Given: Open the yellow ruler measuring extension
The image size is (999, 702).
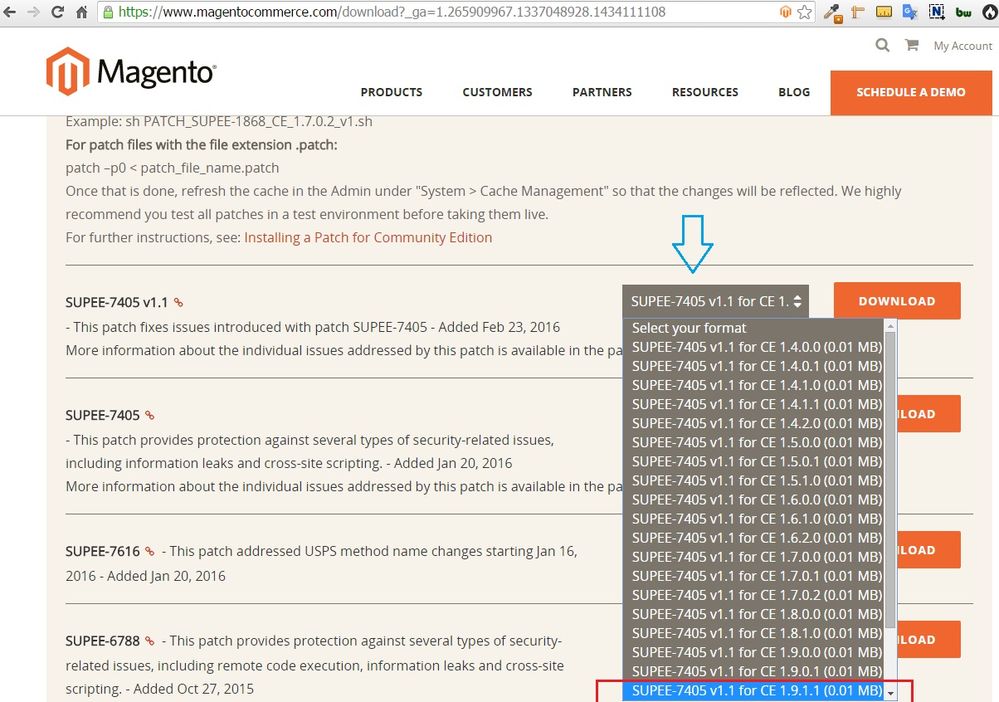Looking at the screenshot, I should (x=884, y=11).
